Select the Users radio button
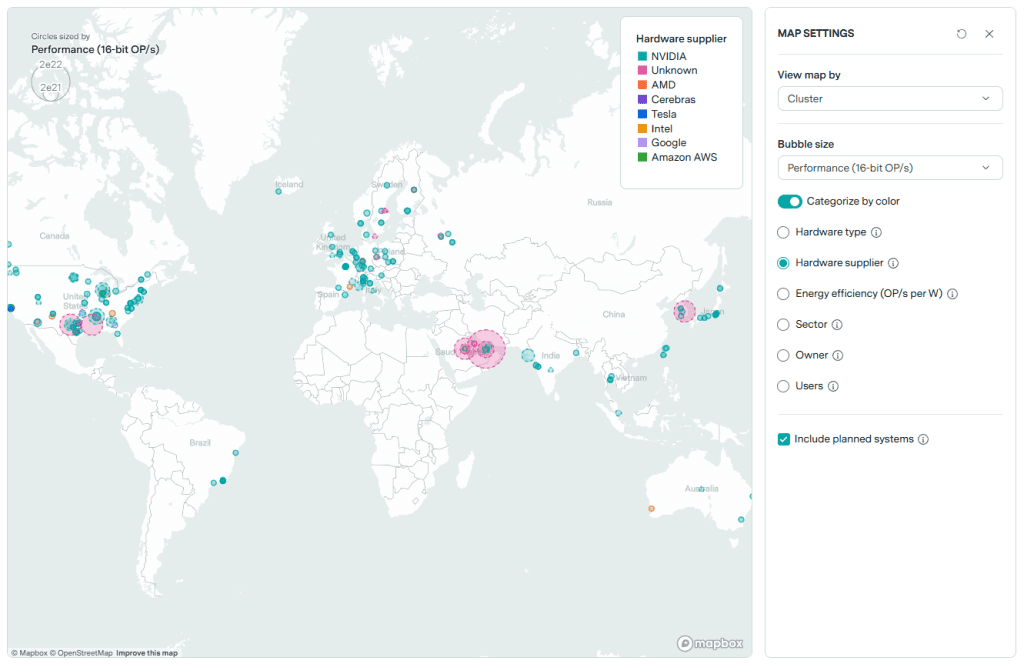1024x664 pixels. click(783, 386)
